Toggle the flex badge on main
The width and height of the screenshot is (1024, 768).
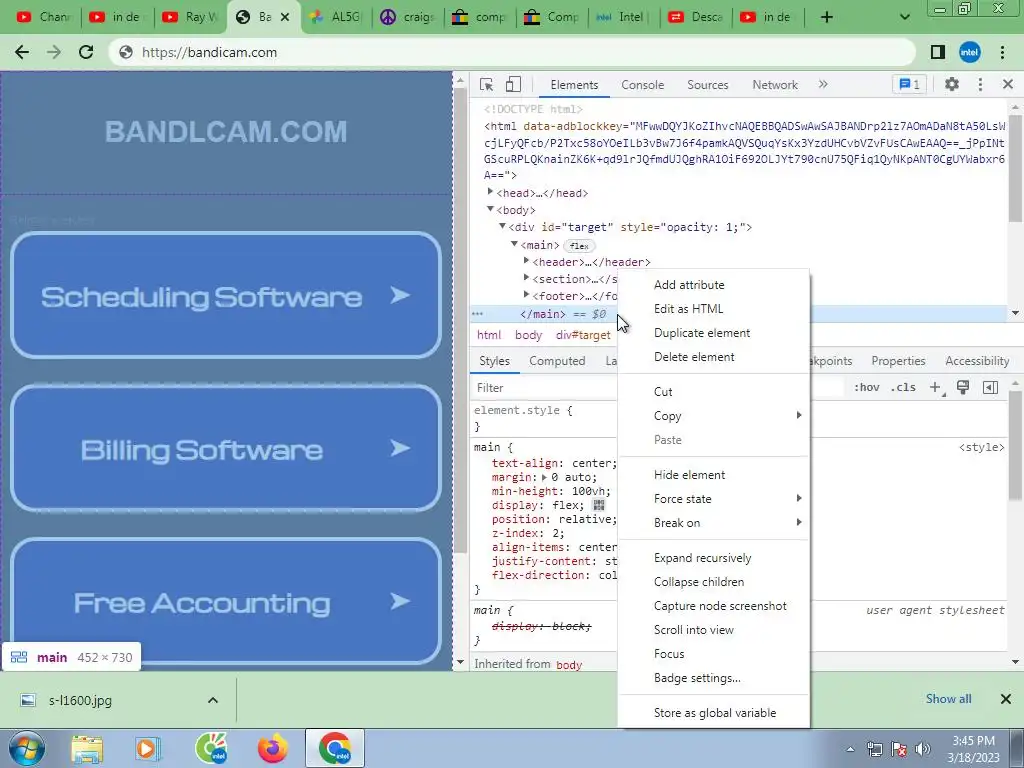click(579, 246)
